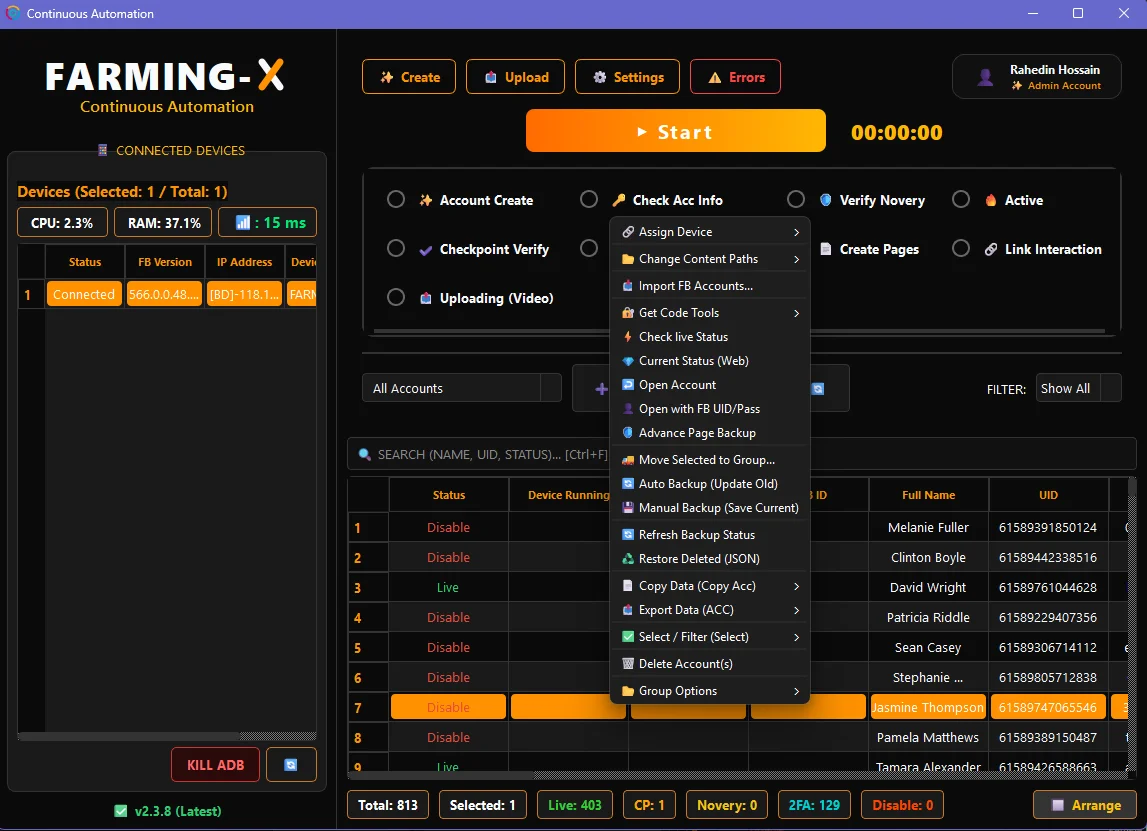Select the Verify Novery radio button
The width and height of the screenshot is (1147, 831).
[x=796, y=200]
